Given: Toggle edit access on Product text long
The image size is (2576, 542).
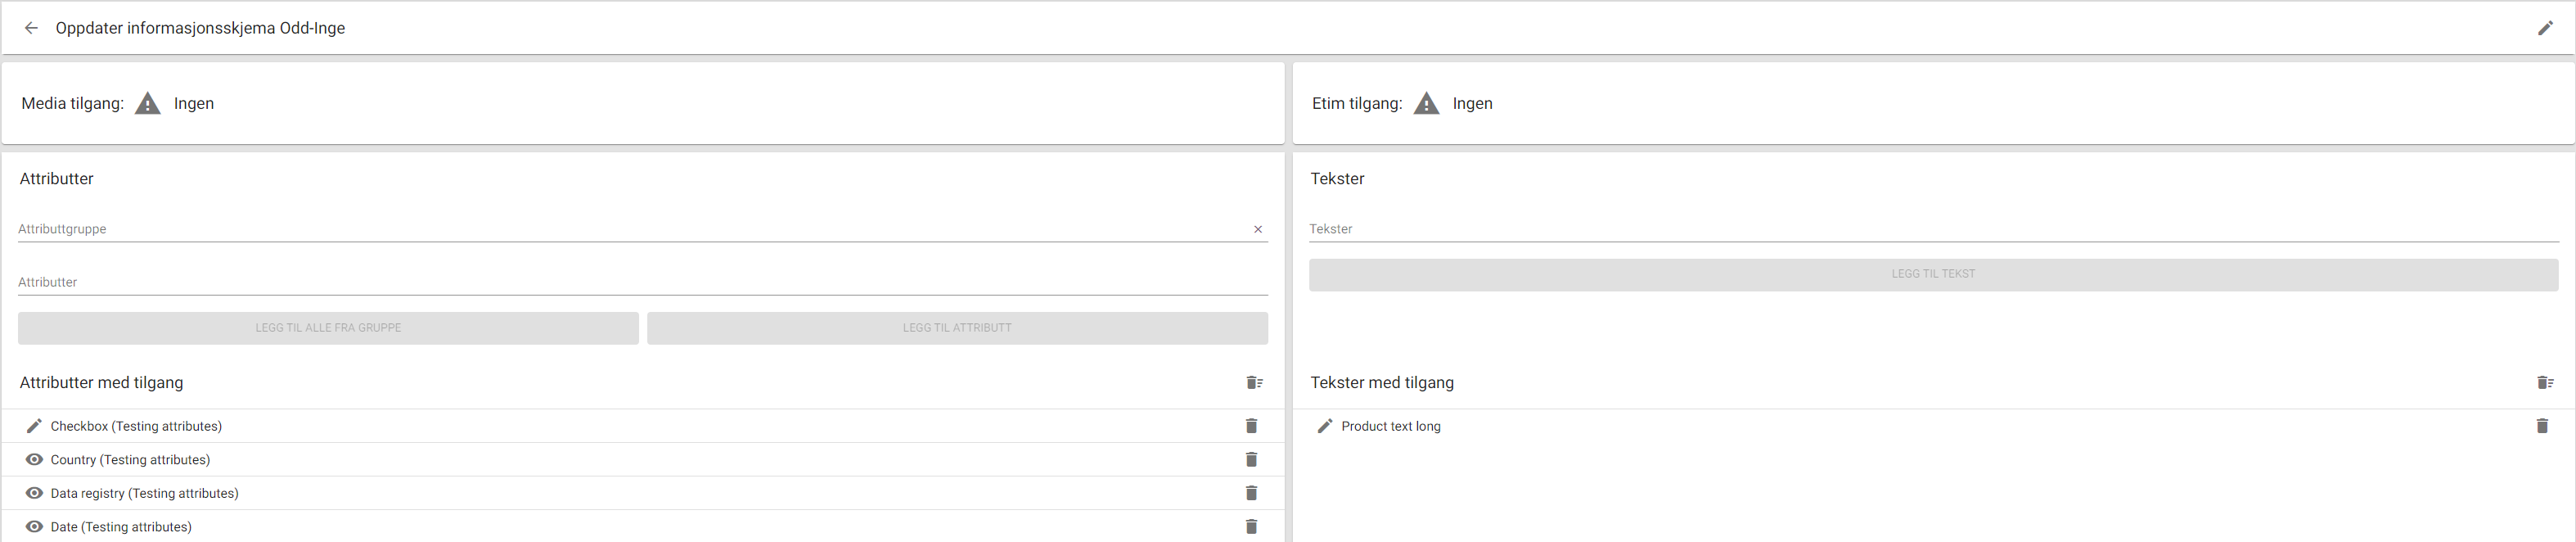Looking at the screenshot, I should 1325,426.
